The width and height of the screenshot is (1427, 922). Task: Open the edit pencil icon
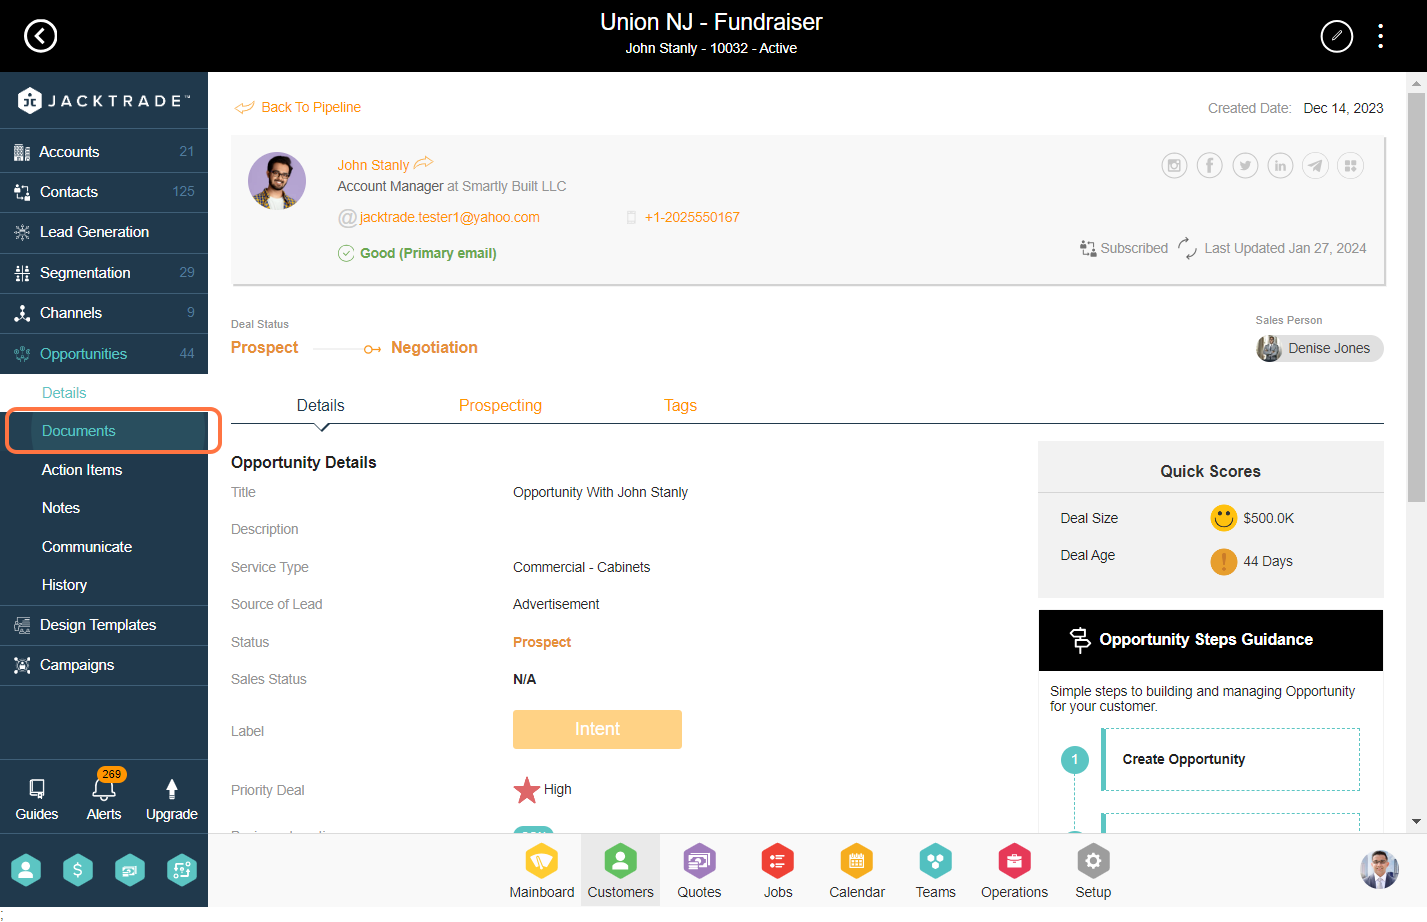click(1336, 36)
